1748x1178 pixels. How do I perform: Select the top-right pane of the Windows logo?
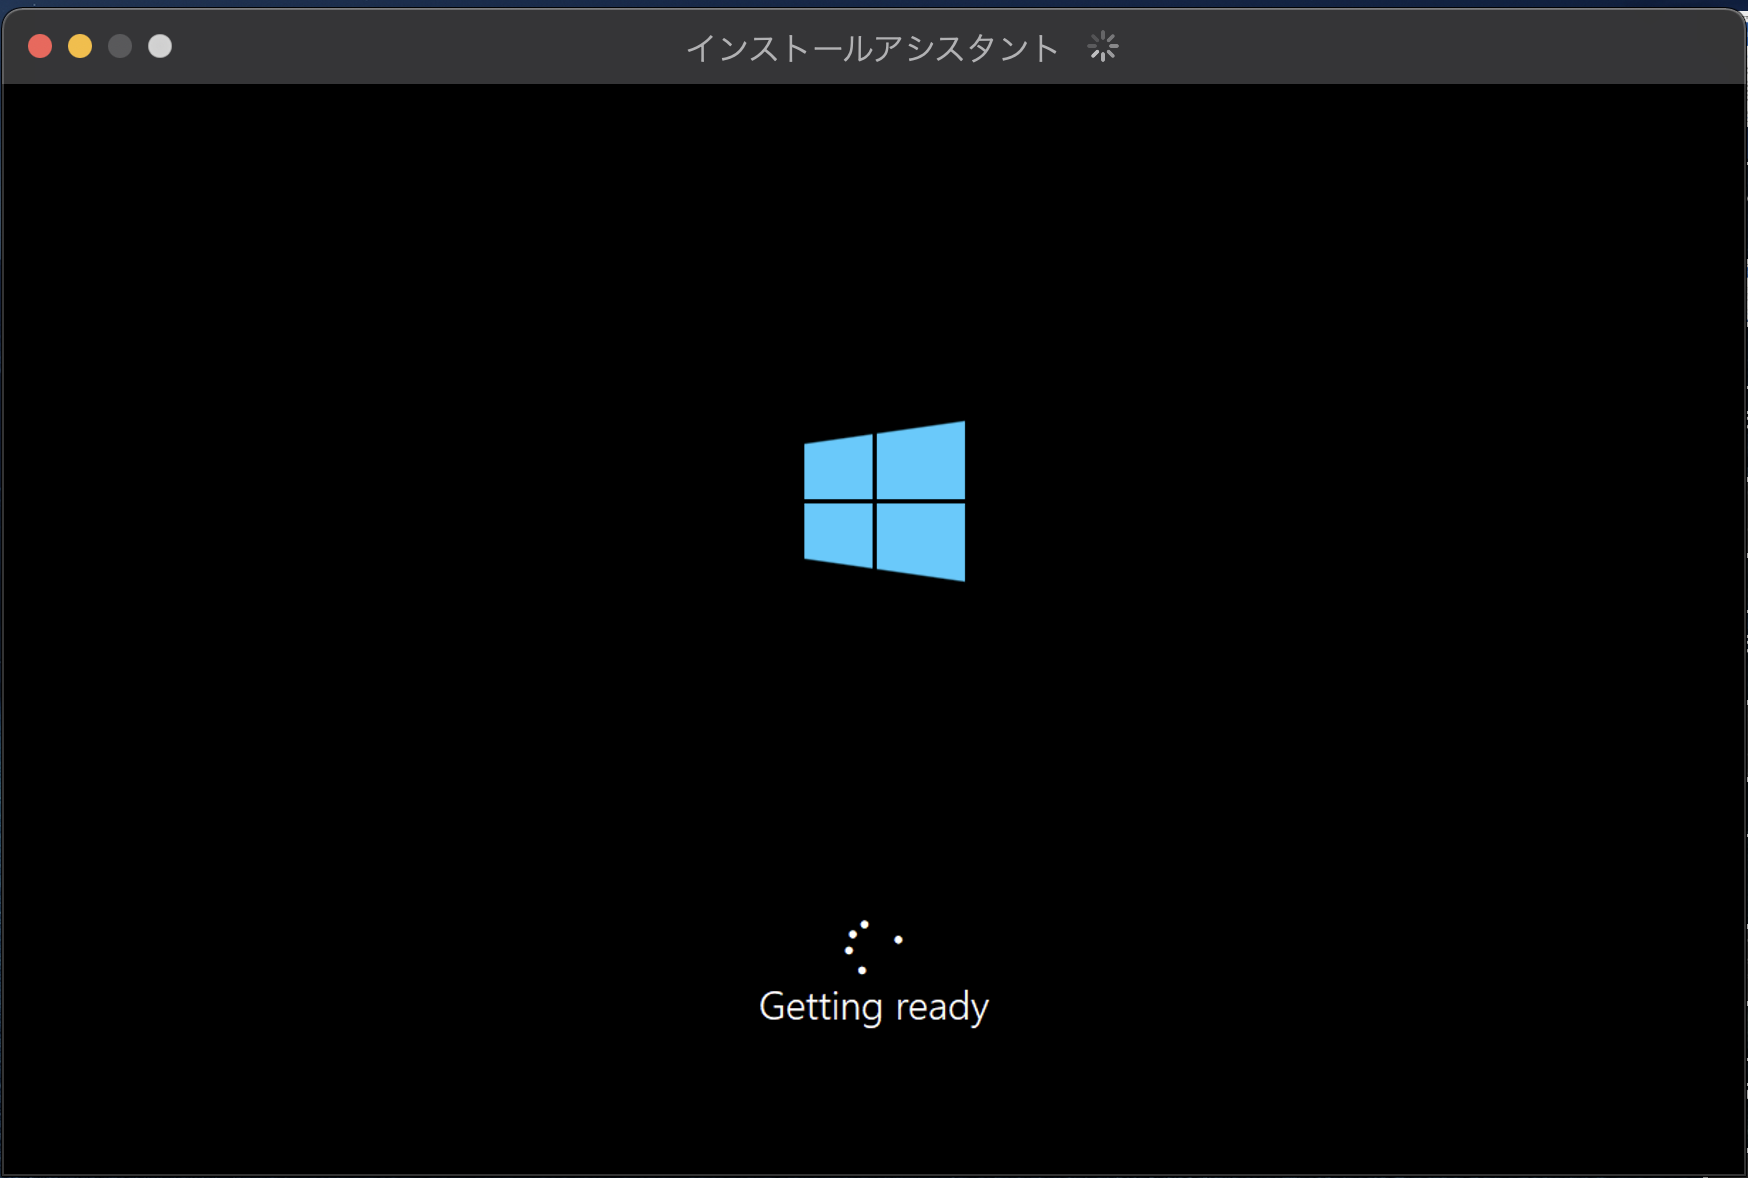[x=920, y=460]
